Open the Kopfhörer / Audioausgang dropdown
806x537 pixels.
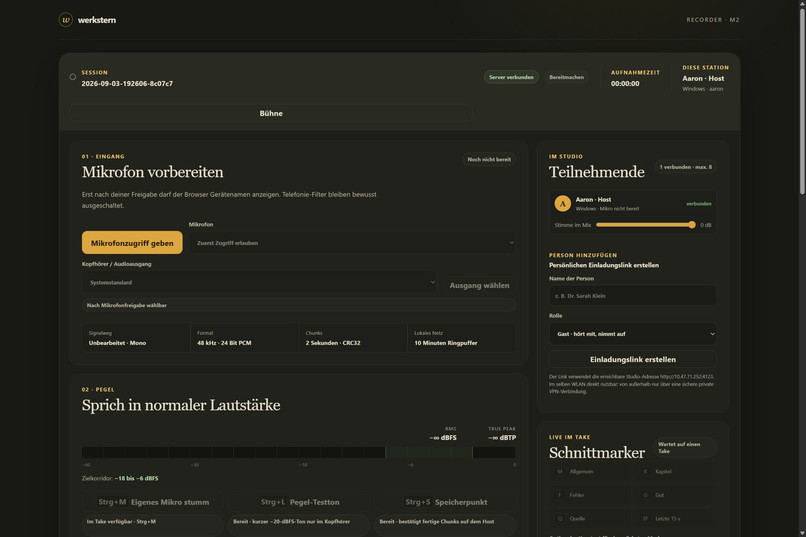(x=259, y=282)
